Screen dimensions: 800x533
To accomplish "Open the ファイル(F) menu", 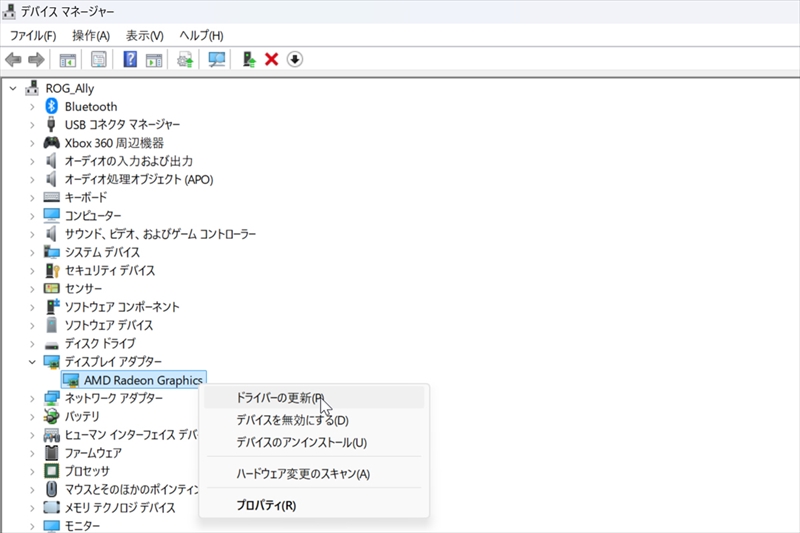I will [x=33, y=36].
